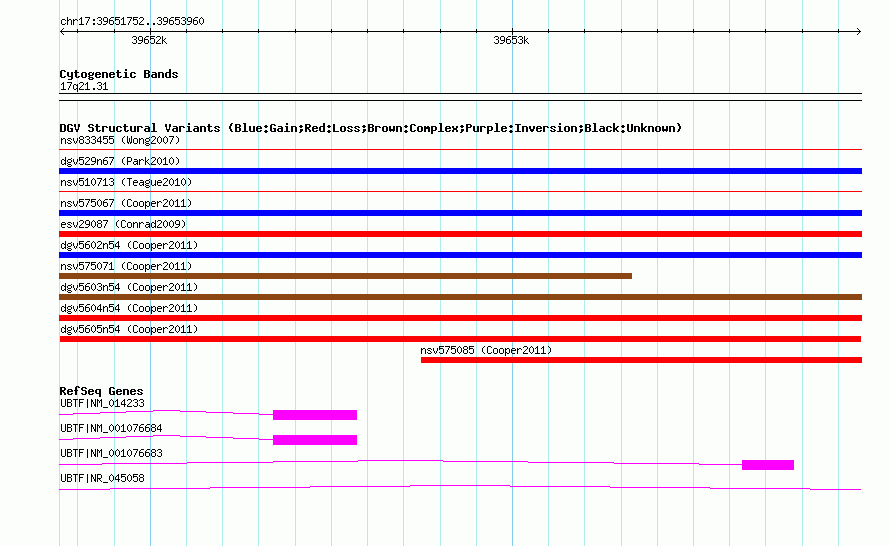This screenshot has height=546, width=890.
Task: Click the UBTF NM_001076684 magenta exon block
Action: click(x=315, y=440)
